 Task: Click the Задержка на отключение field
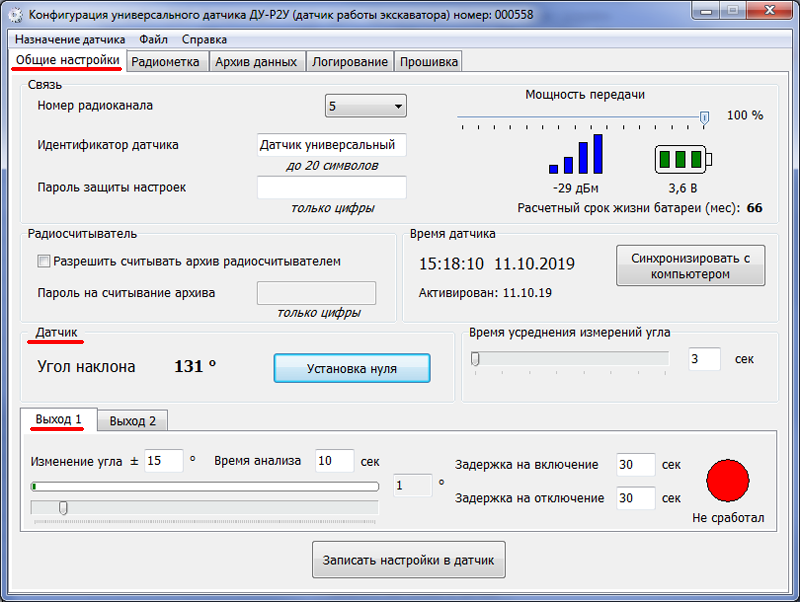[635, 498]
